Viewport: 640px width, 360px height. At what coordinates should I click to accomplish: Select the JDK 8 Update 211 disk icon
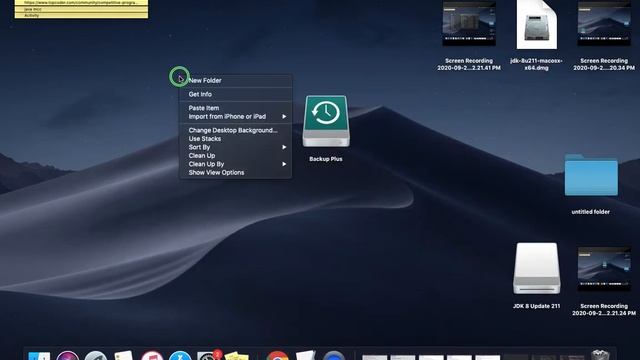(536, 269)
